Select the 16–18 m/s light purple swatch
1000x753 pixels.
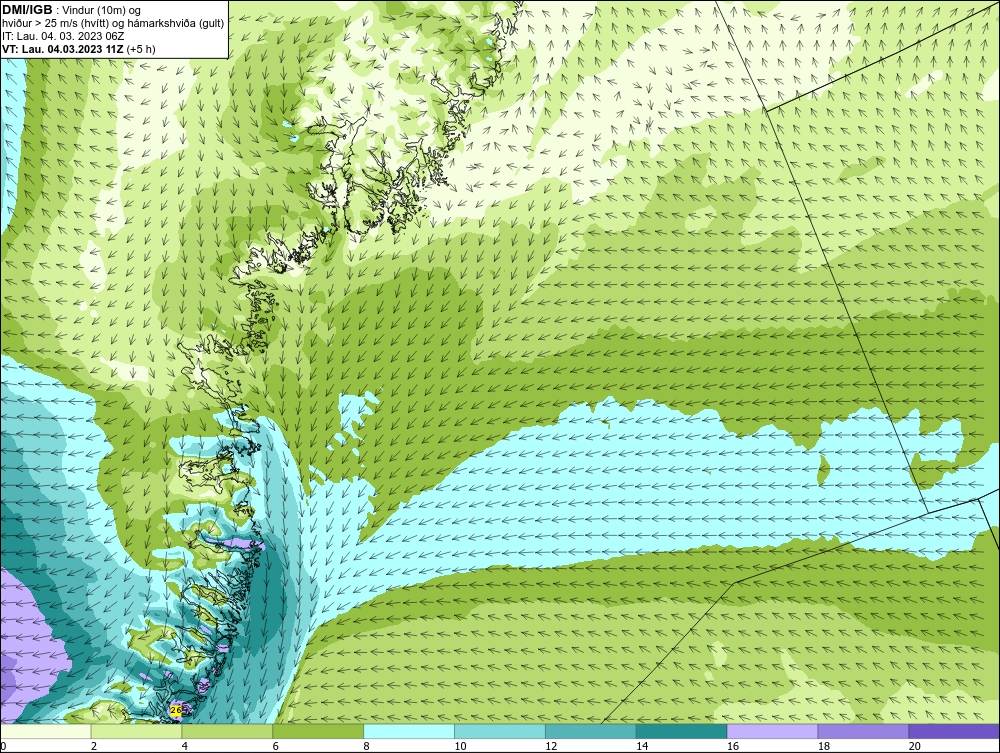[772, 731]
